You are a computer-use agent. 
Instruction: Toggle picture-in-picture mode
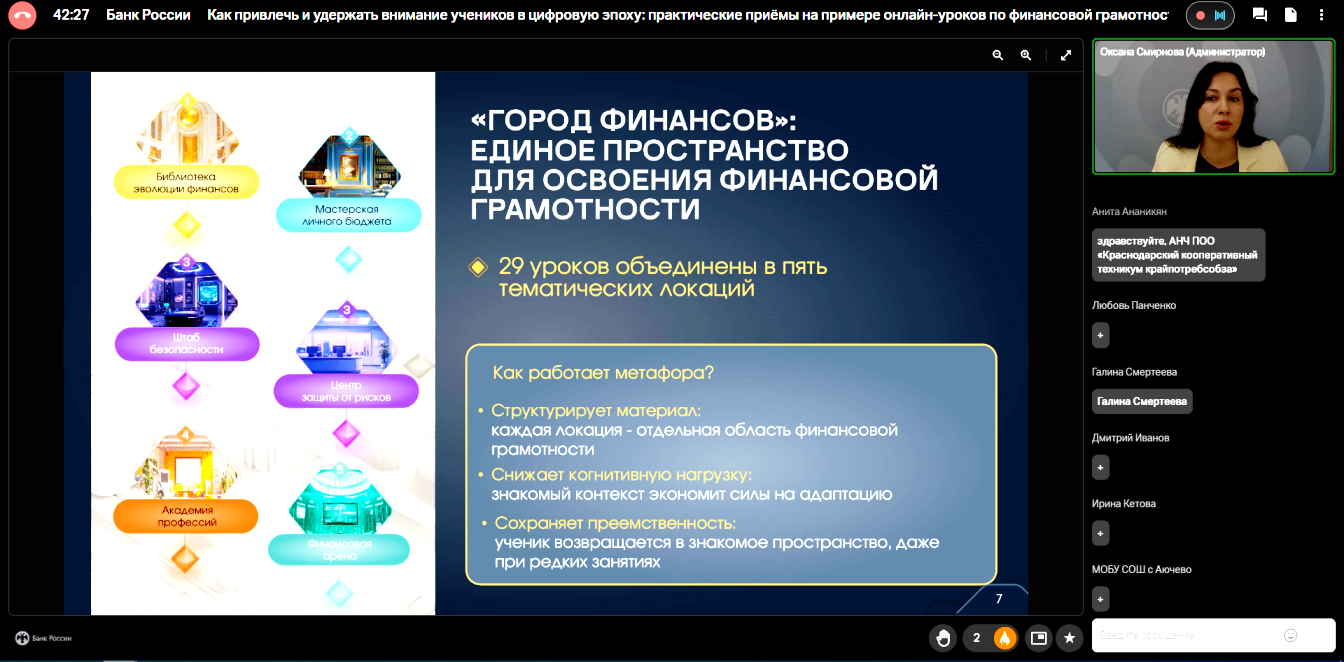(x=1039, y=638)
